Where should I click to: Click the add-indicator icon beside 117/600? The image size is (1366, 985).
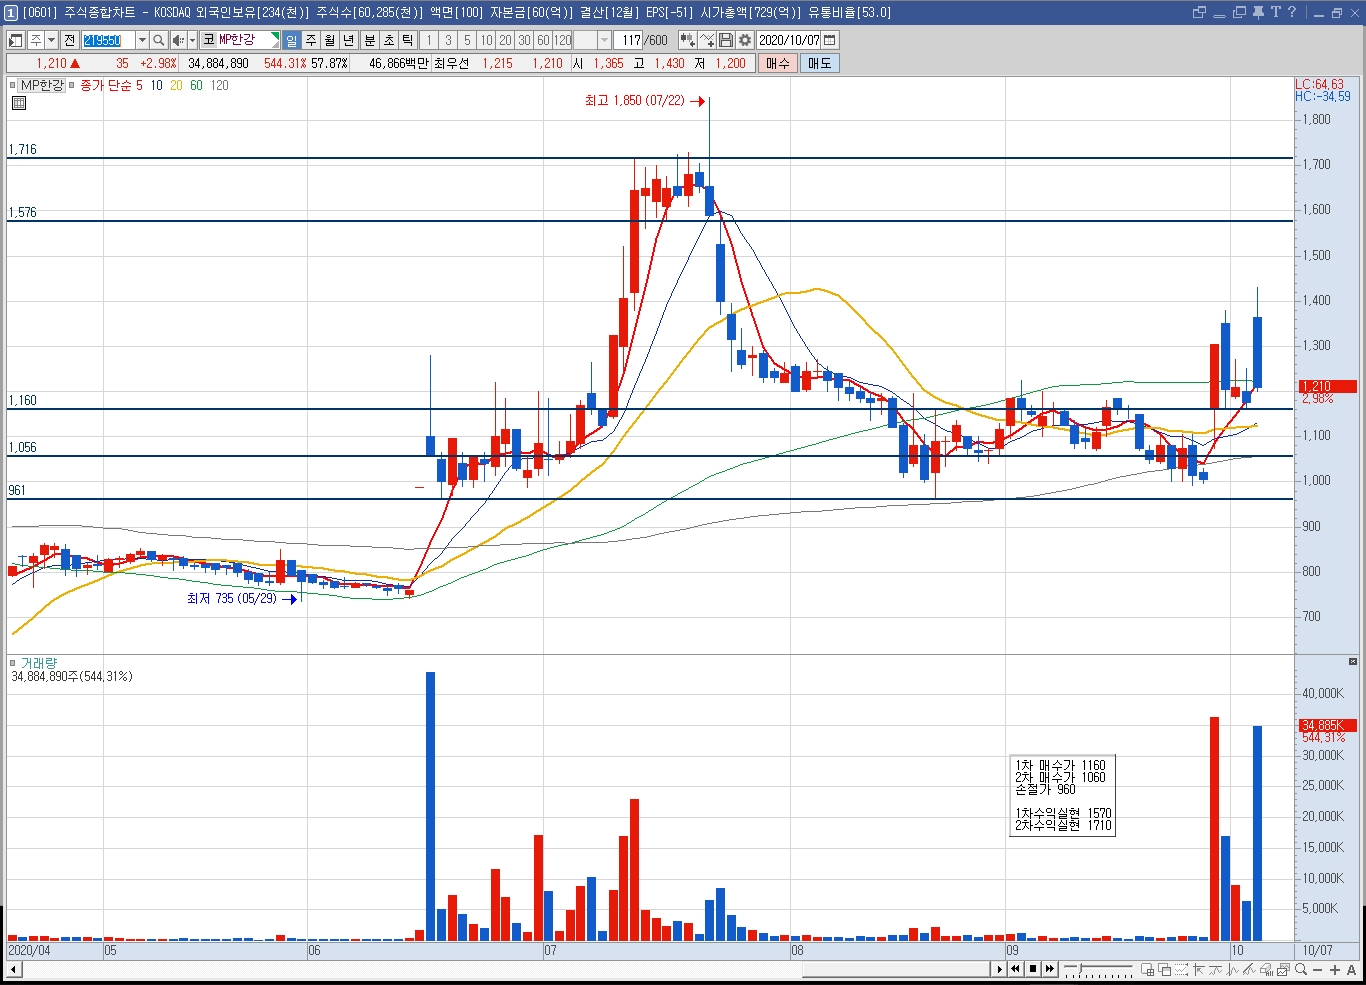(687, 40)
